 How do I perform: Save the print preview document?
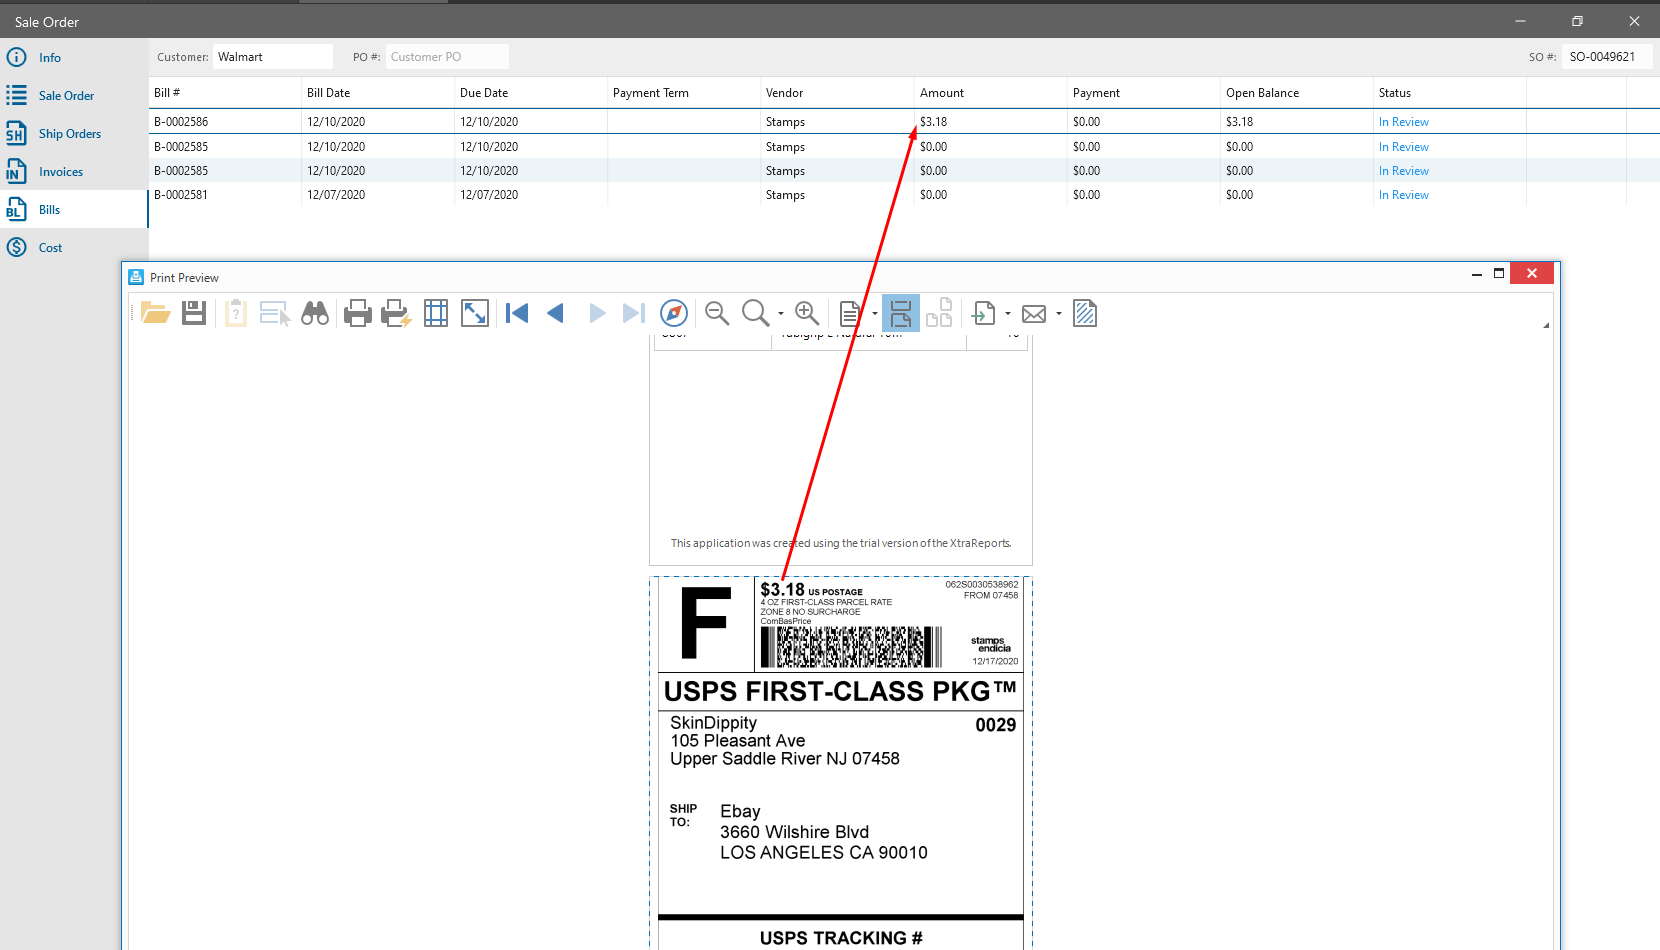click(x=194, y=313)
